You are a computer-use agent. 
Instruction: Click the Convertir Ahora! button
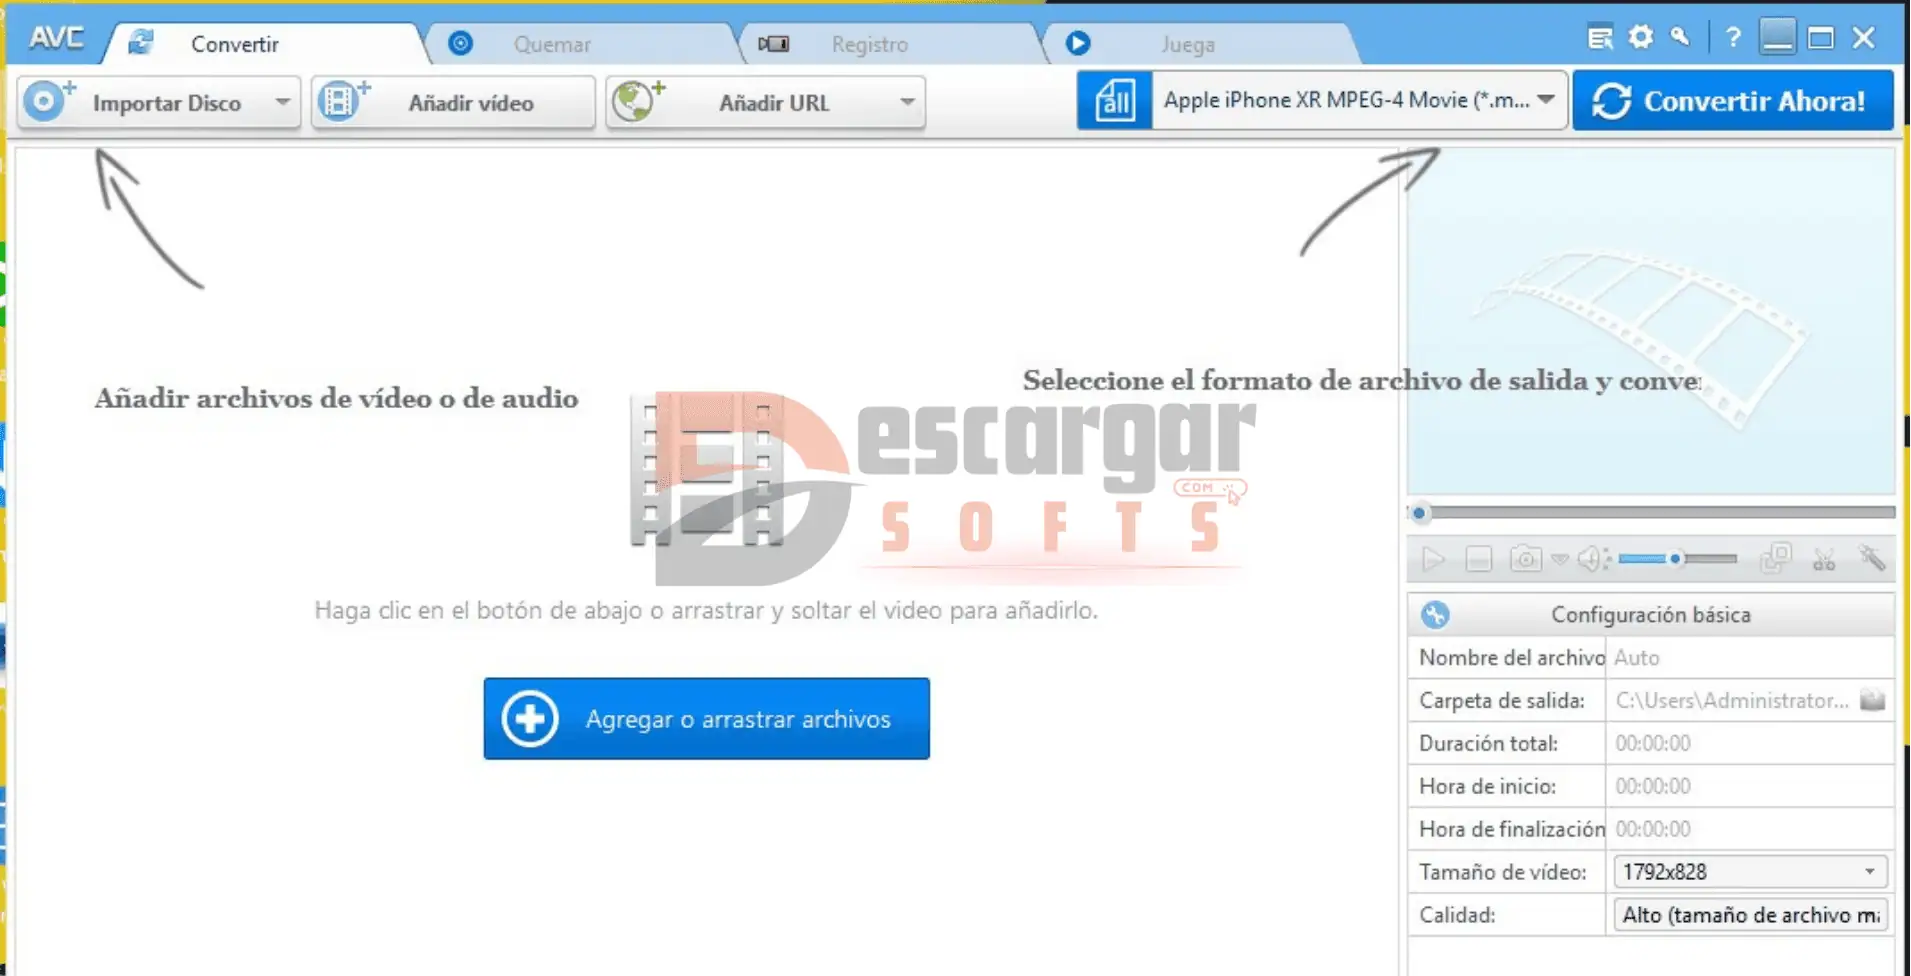[x=1733, y=101]
